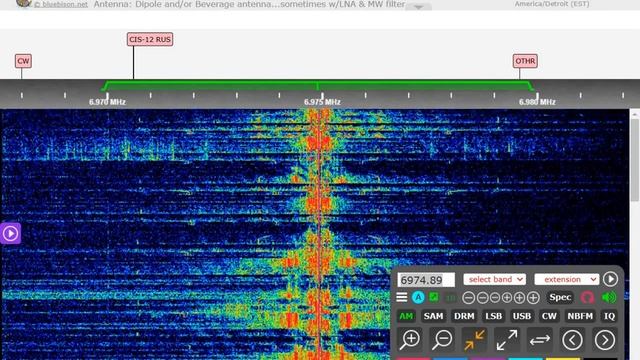Click the CIS-12 RUS frequency label
The image size is (640, 360).
[x=150, y=39]
